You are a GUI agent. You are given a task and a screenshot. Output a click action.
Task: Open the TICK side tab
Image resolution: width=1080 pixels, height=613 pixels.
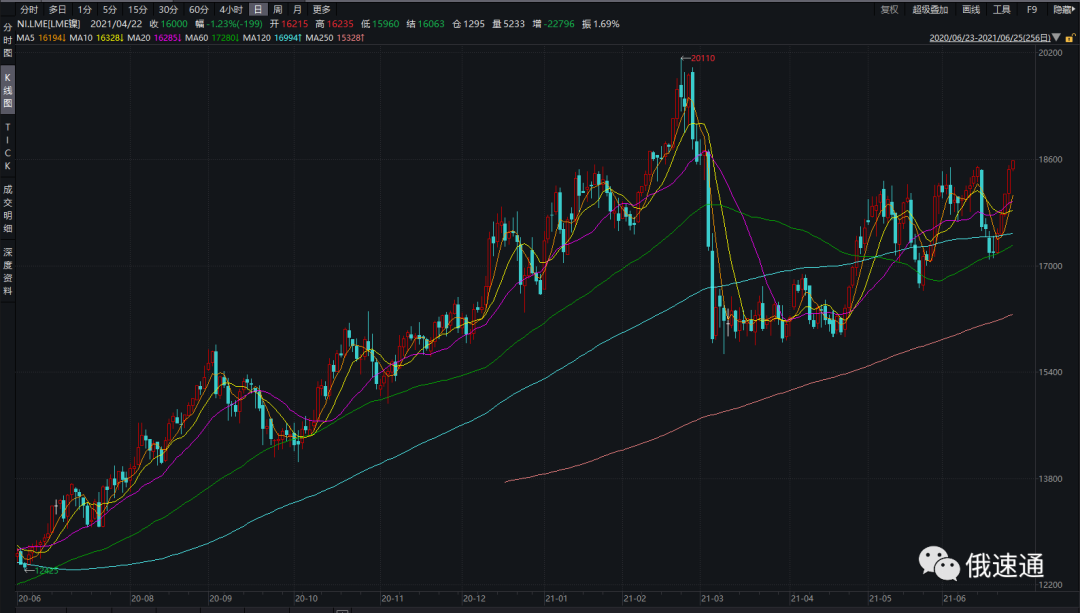pos(7,146)
